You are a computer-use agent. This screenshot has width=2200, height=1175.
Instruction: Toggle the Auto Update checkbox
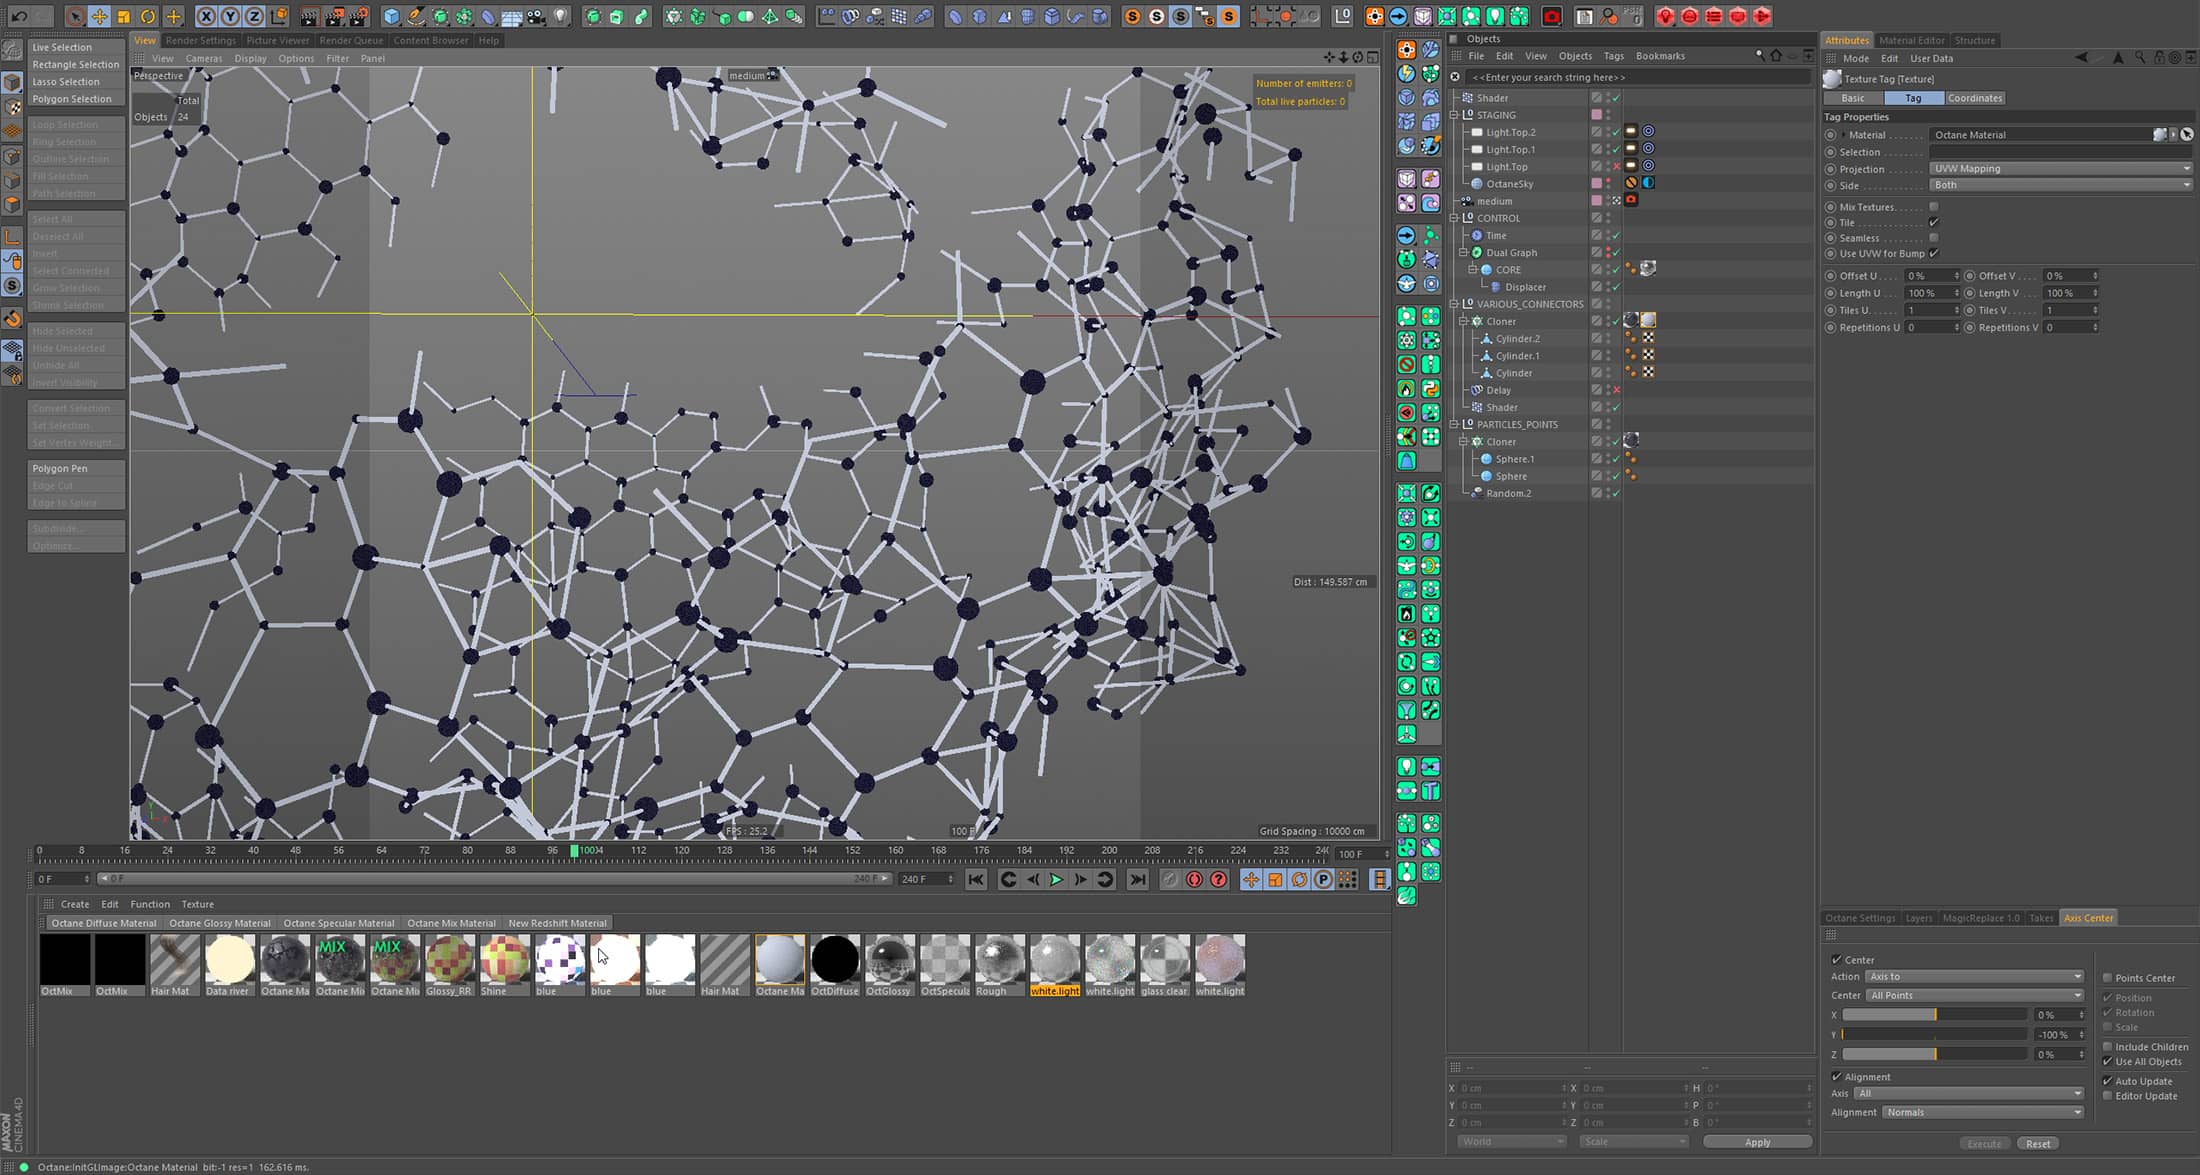[2107, 1081]
